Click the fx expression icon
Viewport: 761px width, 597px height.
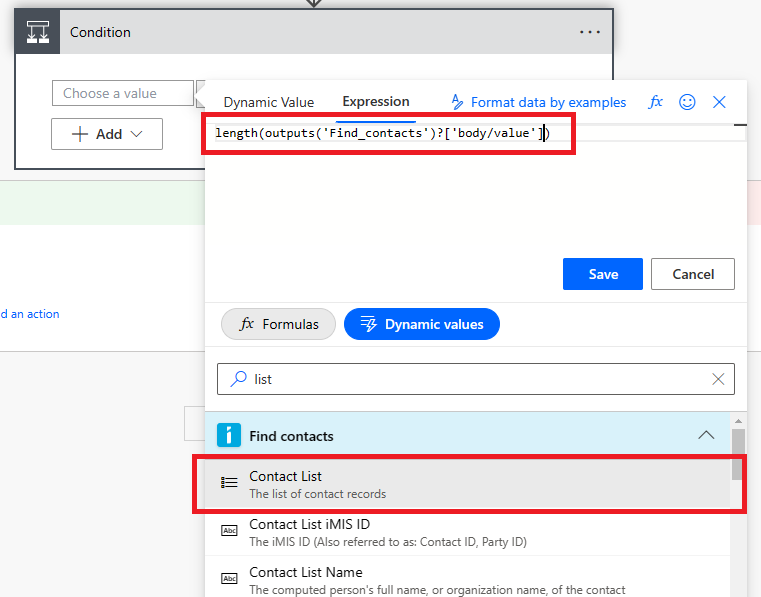(656, 102)
